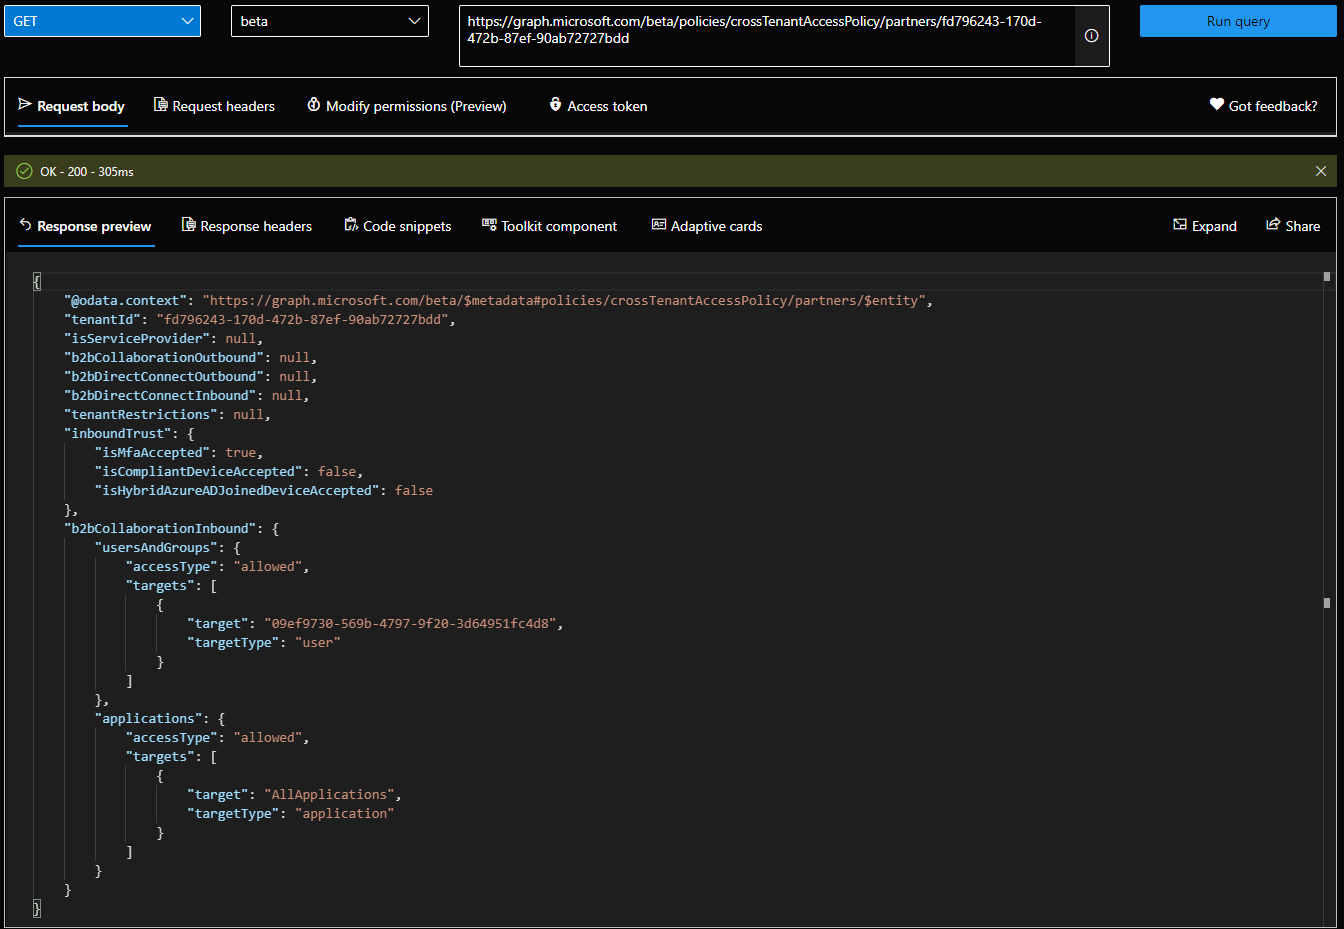Click the Code snippets icon
Viewport: 1344px width, 929px height.
(x=351, y=225)
